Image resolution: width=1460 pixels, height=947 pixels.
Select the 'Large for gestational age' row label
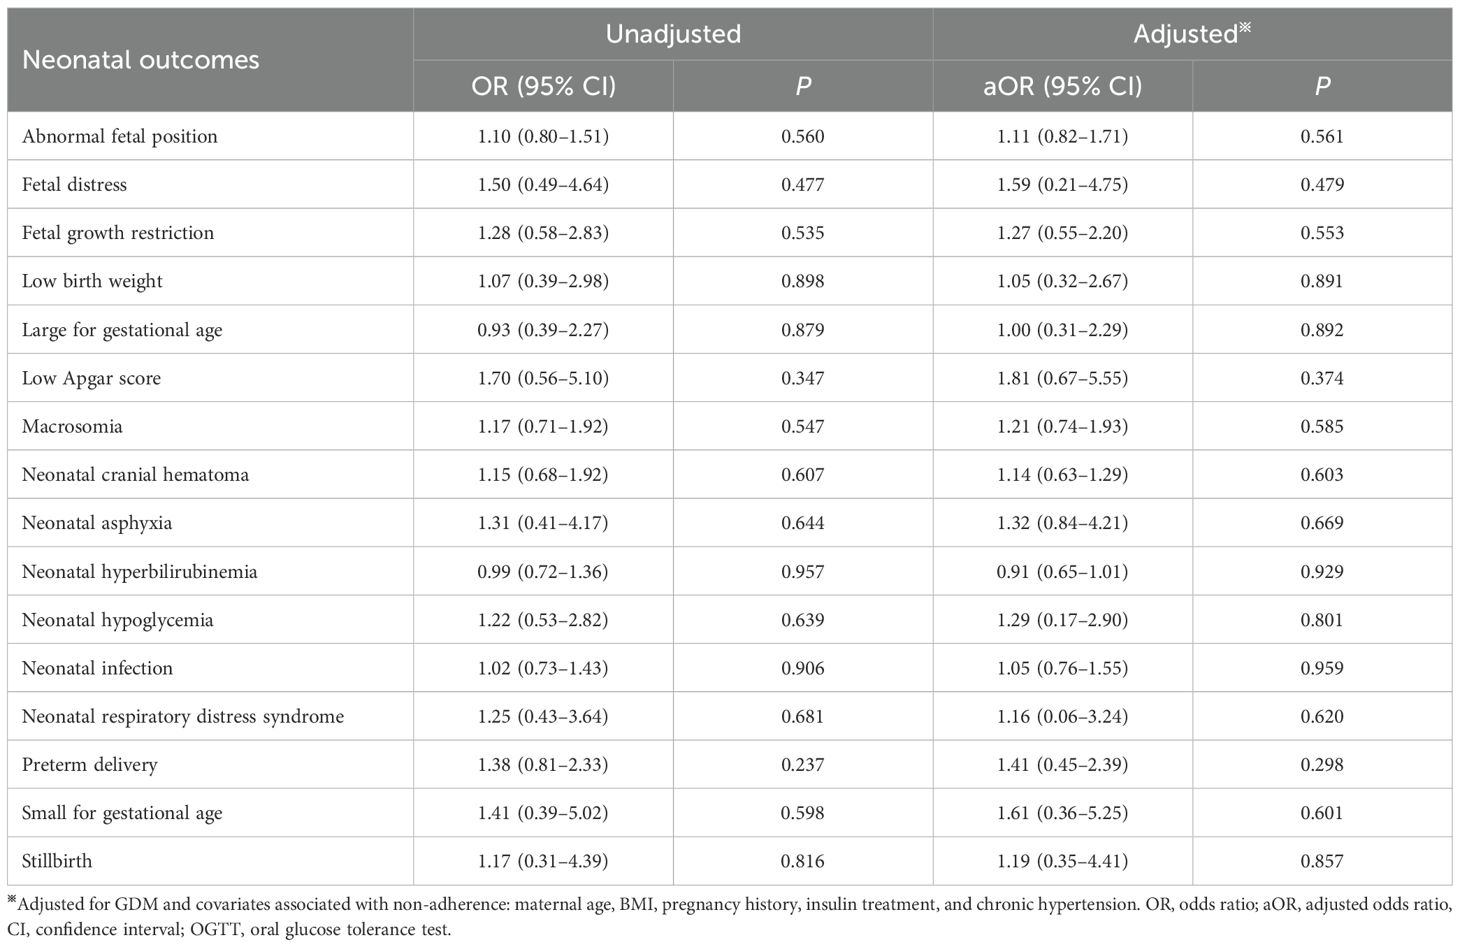122,330
